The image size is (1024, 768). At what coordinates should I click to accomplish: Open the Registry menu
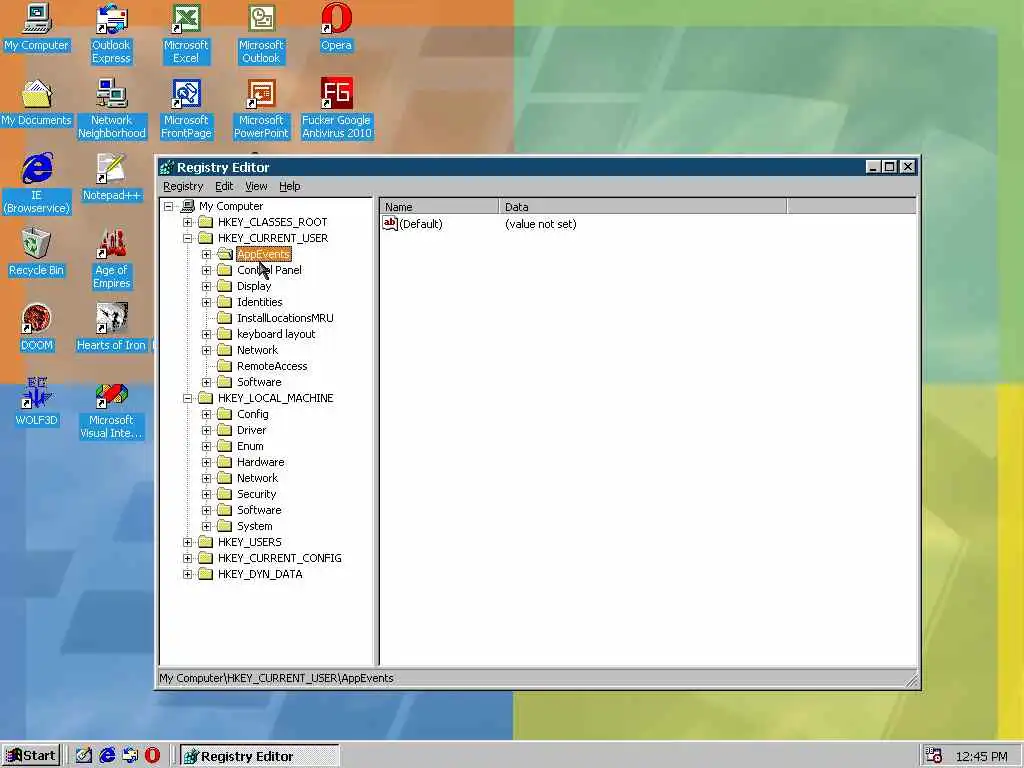point(183,187)
